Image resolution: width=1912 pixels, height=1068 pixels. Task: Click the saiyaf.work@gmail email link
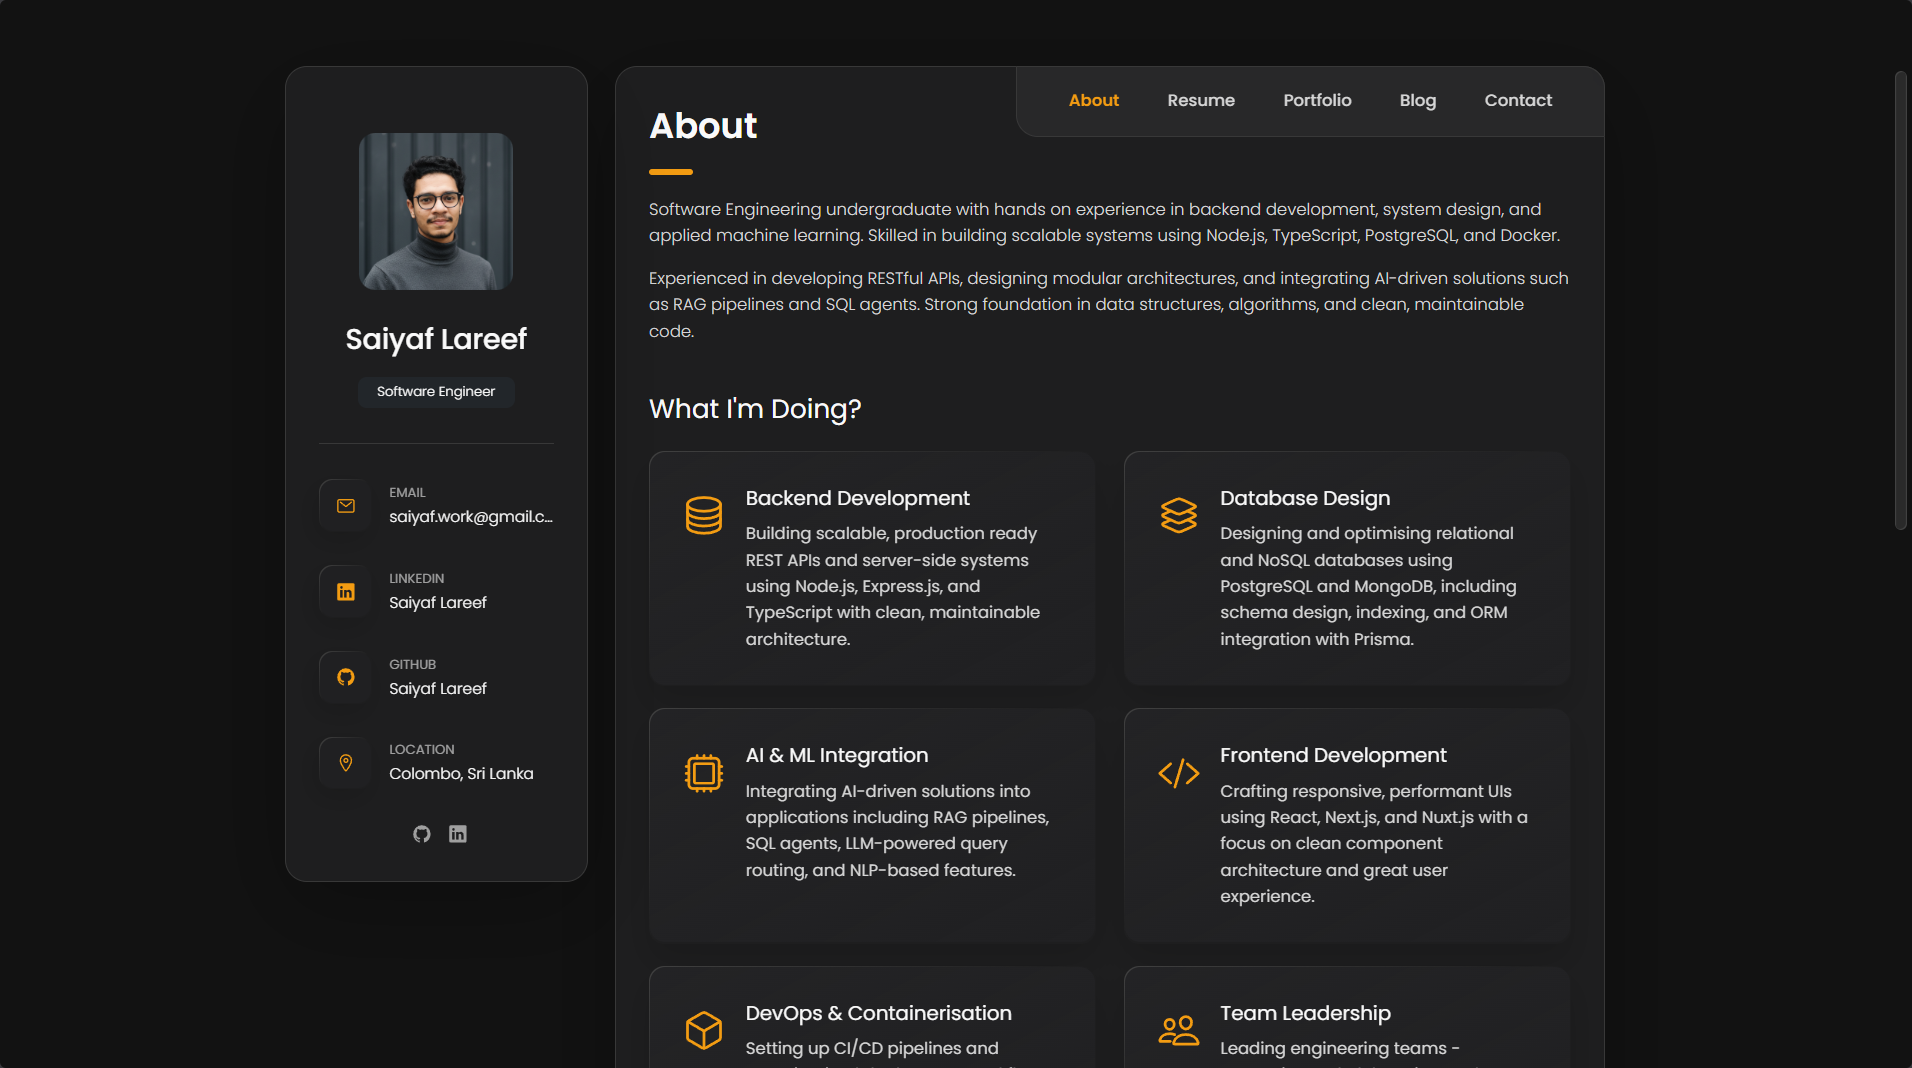[471, 517]
